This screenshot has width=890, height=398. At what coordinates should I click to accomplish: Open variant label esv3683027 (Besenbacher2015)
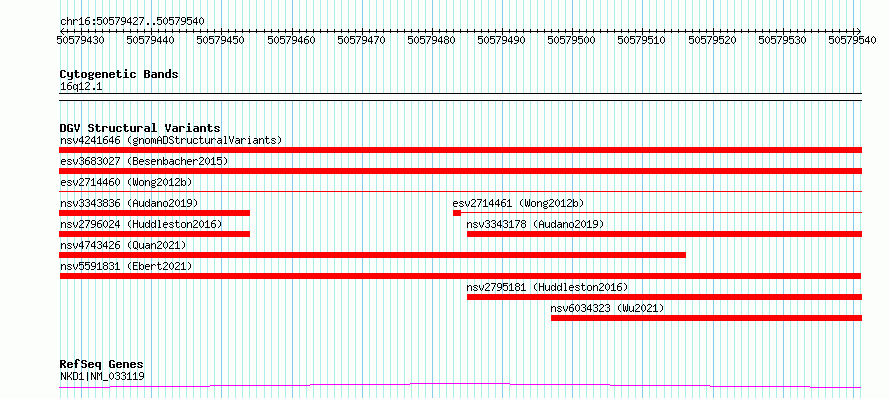(144, 161)
